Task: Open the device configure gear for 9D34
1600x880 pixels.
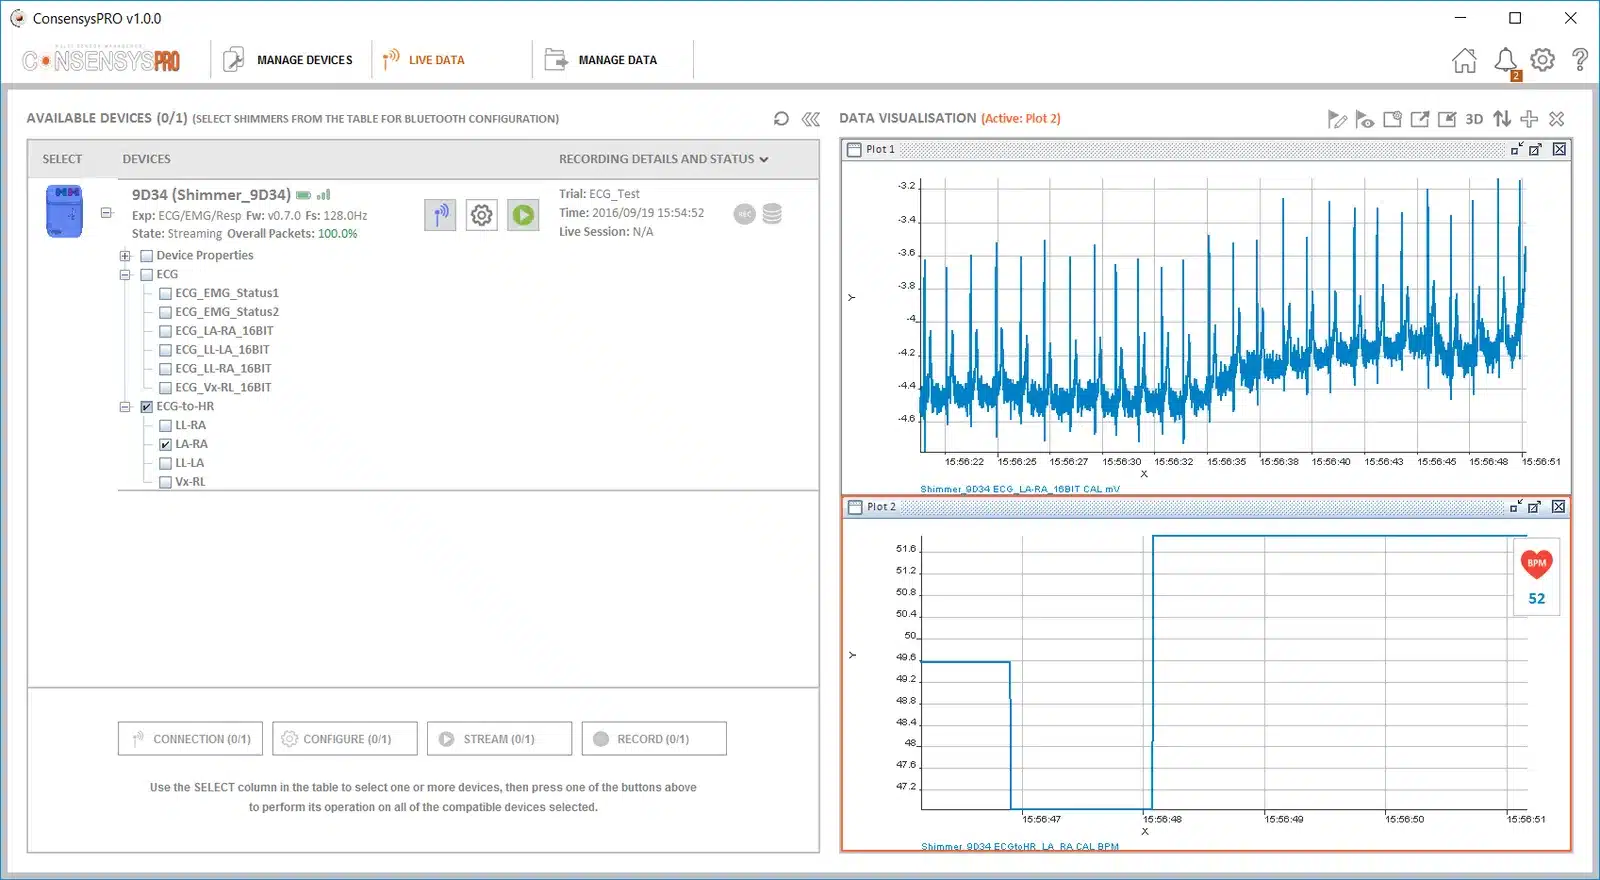Action: coord(482,215)
